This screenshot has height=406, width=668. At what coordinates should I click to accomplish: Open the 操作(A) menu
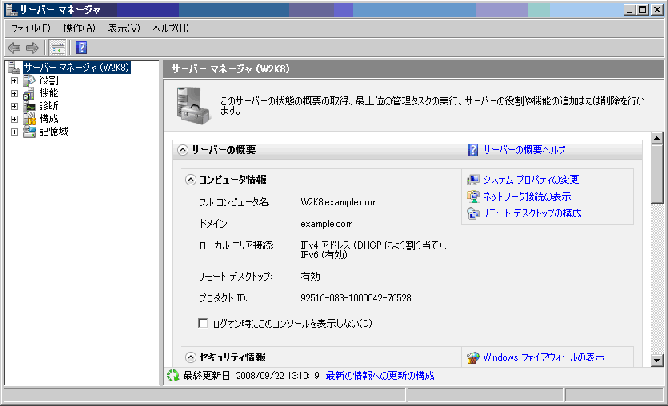coord(79,28)
